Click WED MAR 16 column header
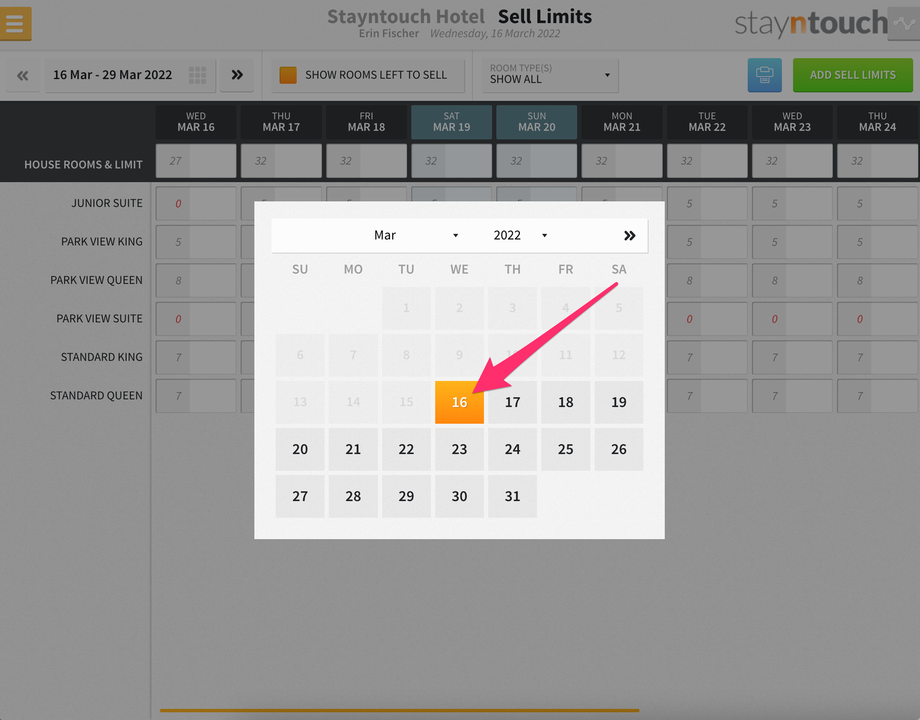Screen dimensions: 920x720 pos(196,122)
